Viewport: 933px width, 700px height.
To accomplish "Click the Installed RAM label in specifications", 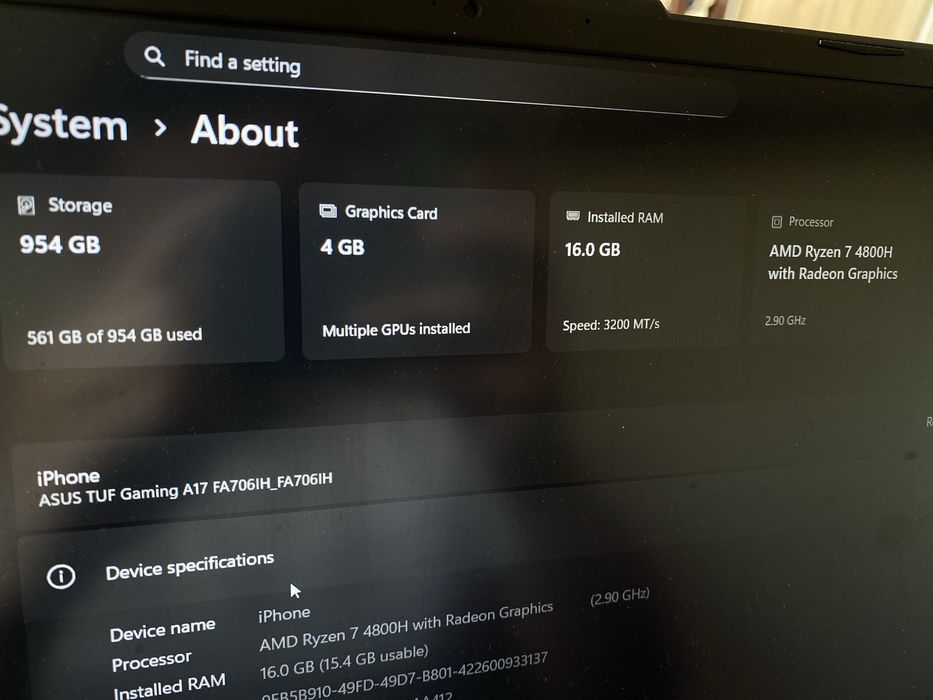I will (x=170, y=686).
